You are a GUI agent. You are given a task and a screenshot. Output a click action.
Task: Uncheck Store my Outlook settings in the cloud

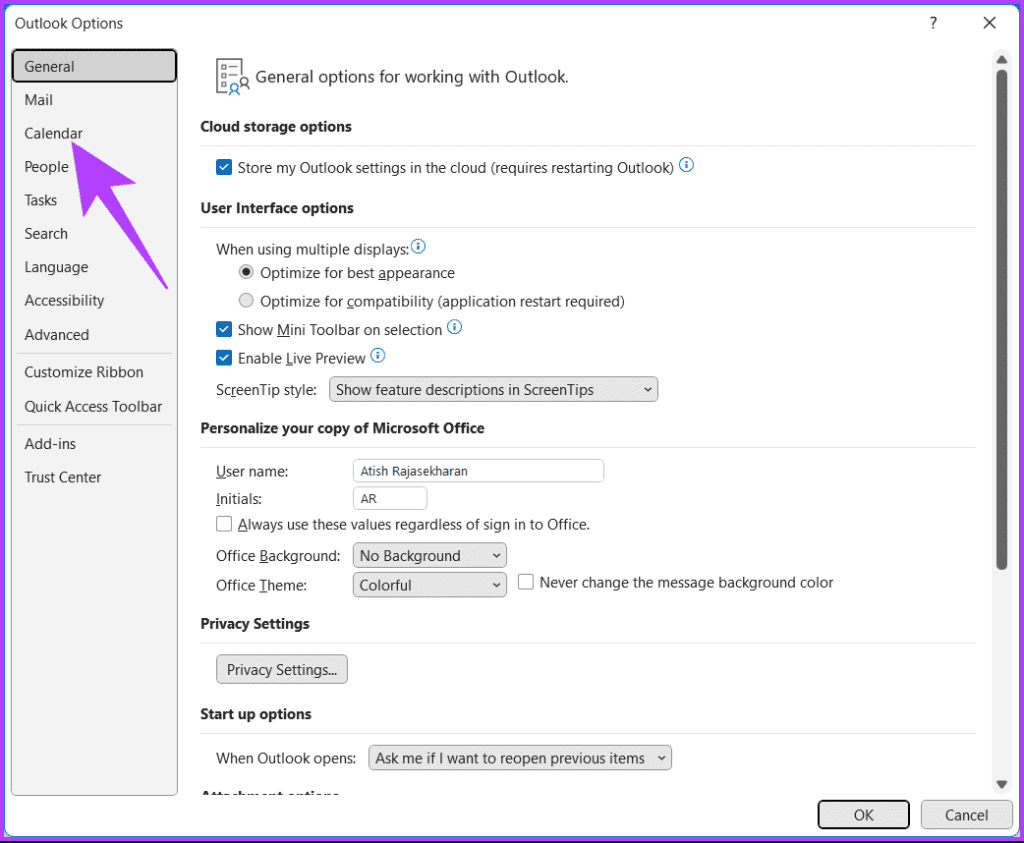[x=224, y=167]
